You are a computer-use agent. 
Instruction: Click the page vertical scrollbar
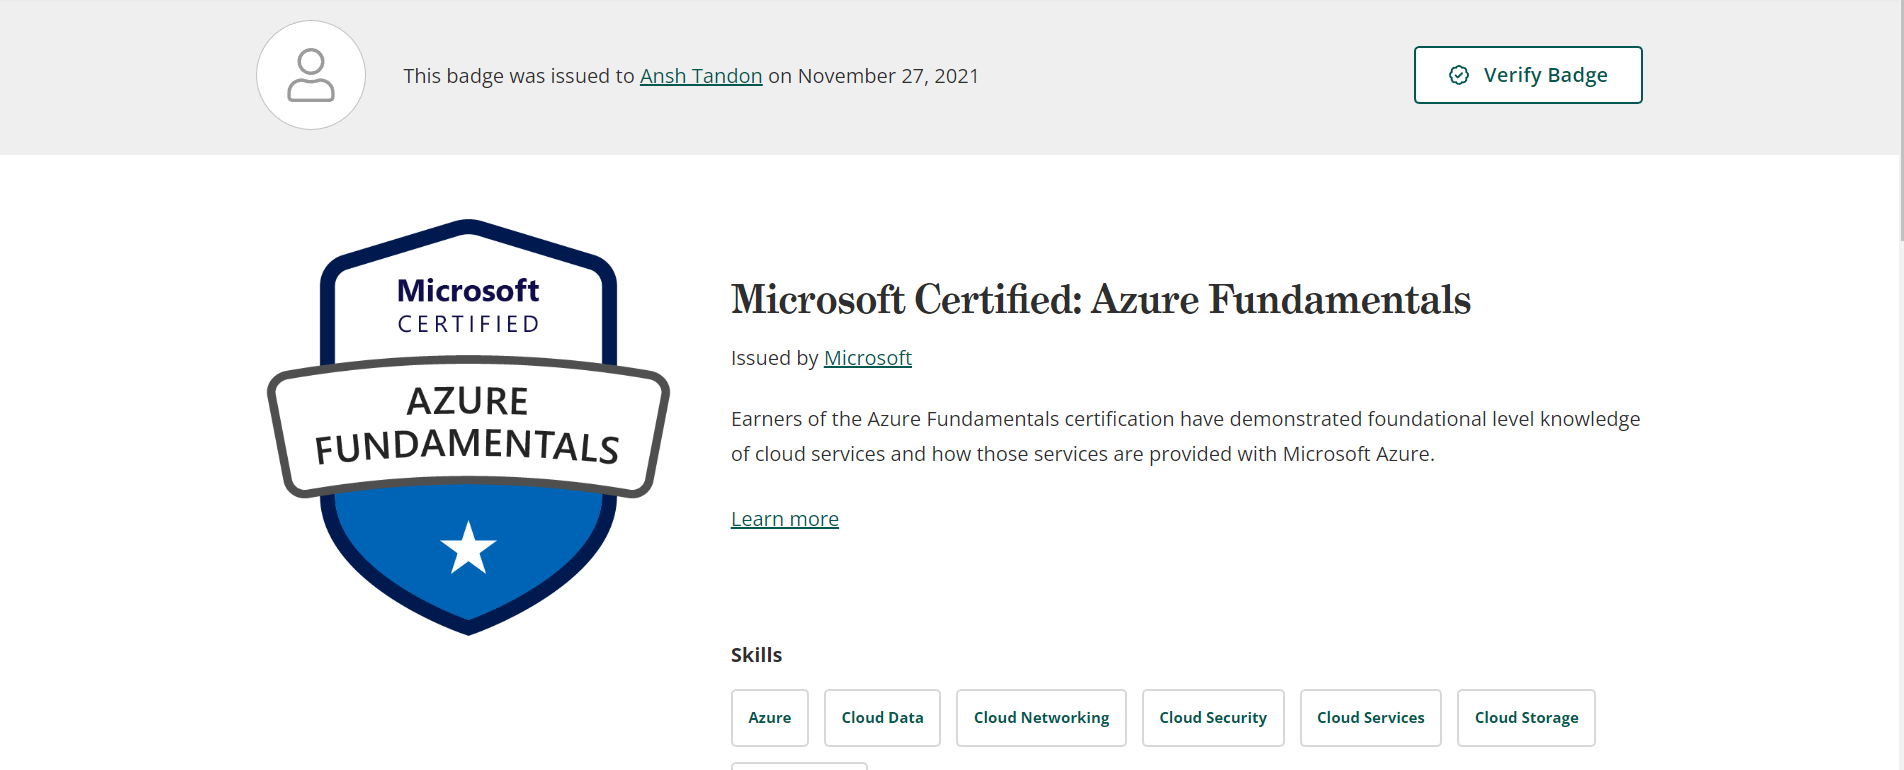click(1900, 120)
